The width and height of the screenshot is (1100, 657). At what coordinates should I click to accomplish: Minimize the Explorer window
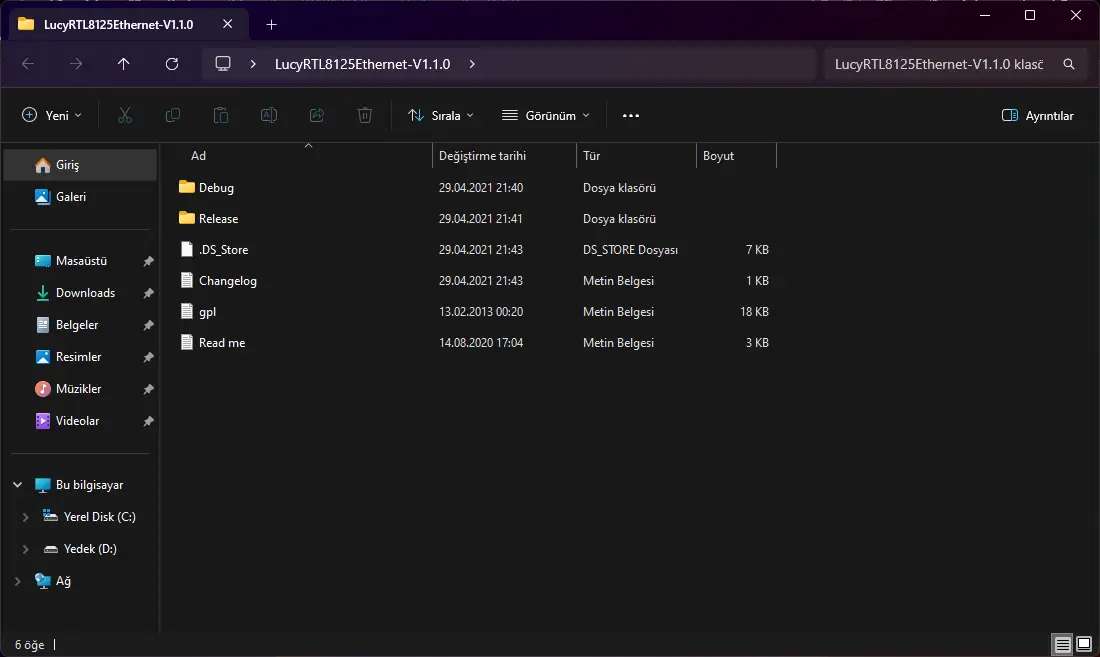(x=985, y=15)
